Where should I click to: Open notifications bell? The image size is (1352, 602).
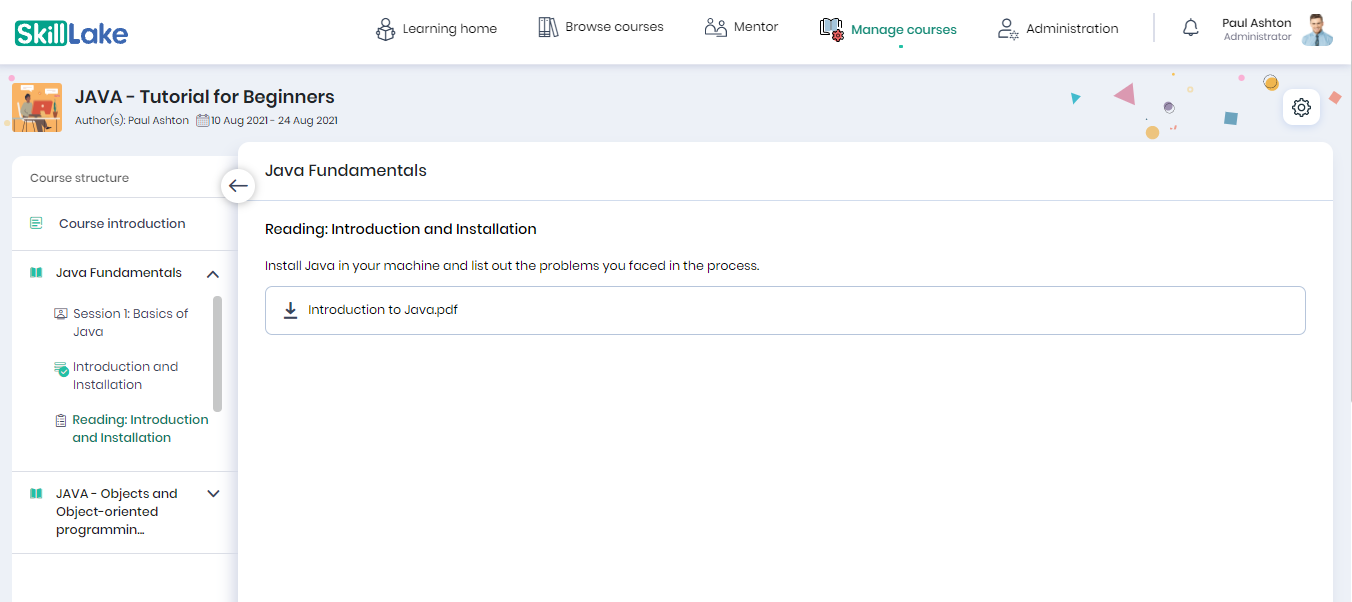[1190, 28]
